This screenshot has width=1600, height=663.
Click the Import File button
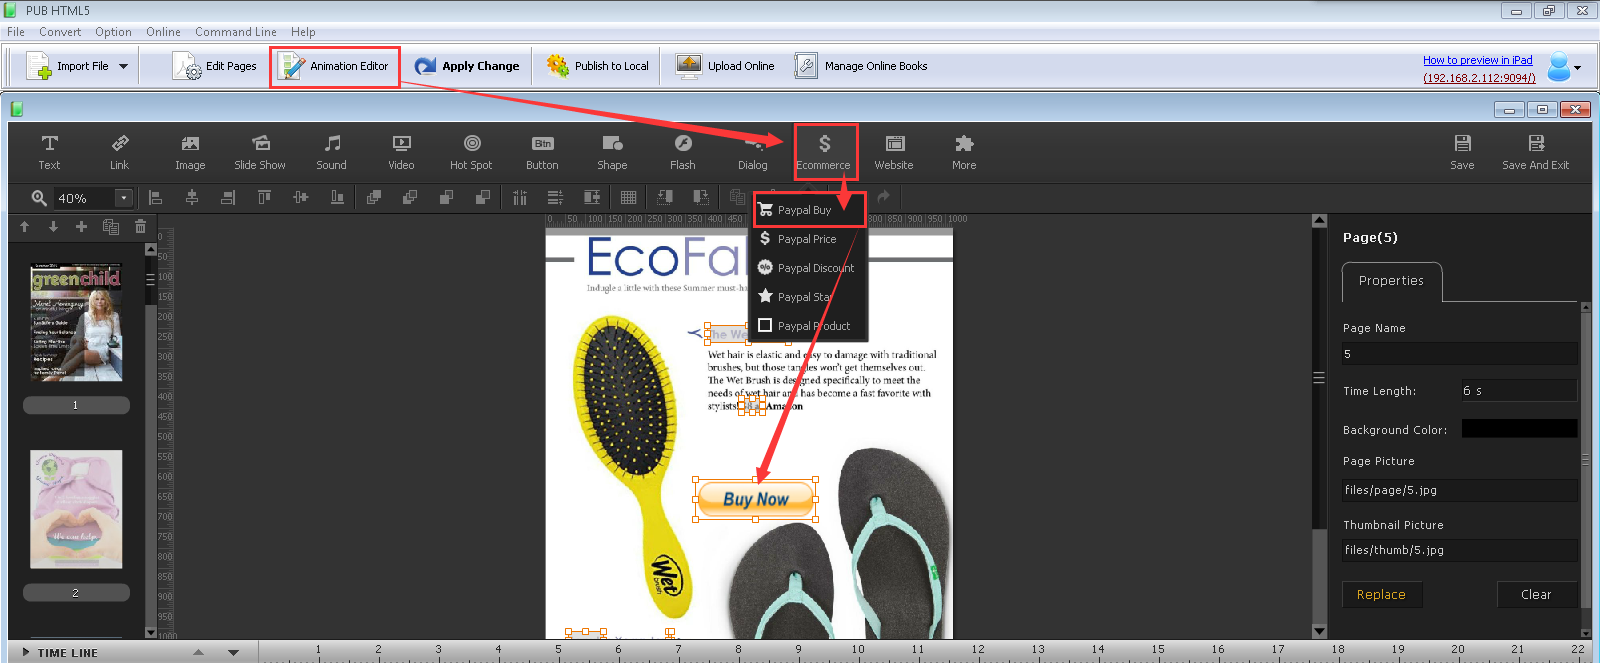coord(68,66)
